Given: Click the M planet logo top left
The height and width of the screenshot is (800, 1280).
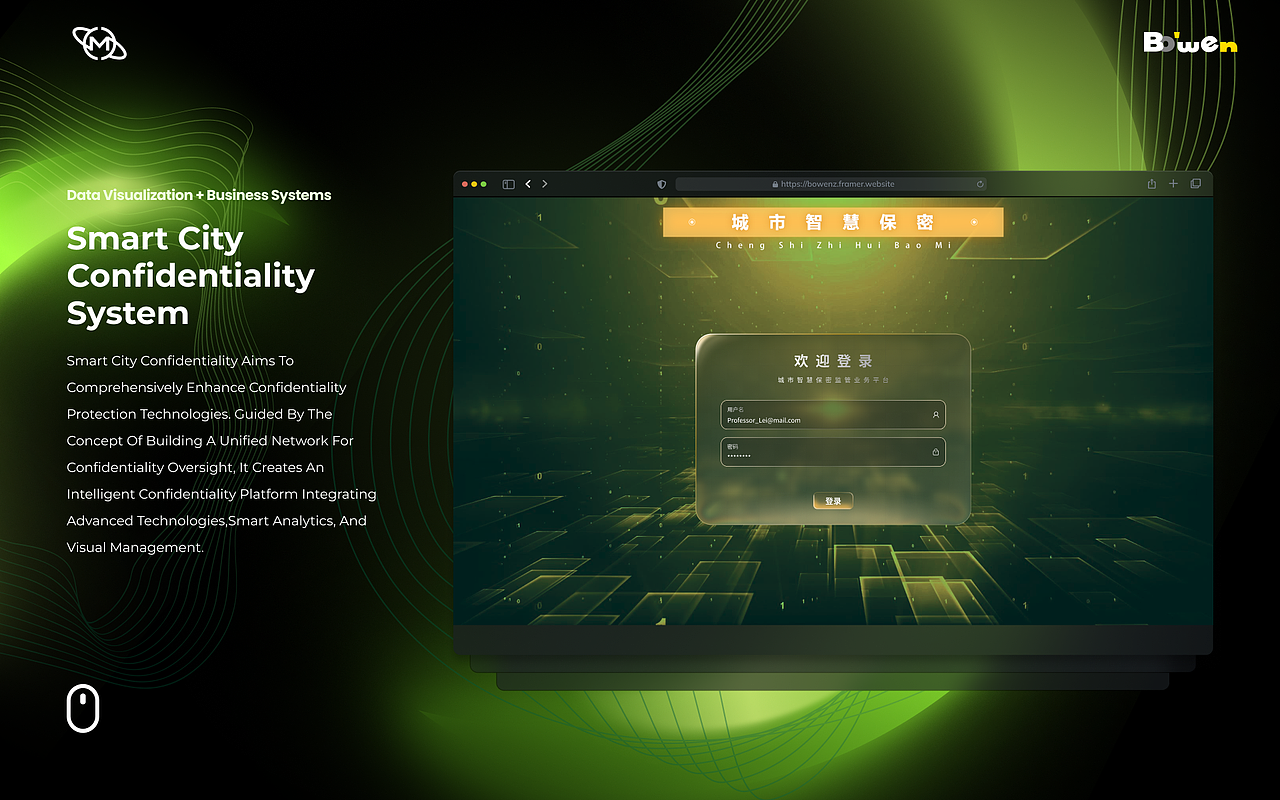Looking at the screenshot, I should (100, 43).
